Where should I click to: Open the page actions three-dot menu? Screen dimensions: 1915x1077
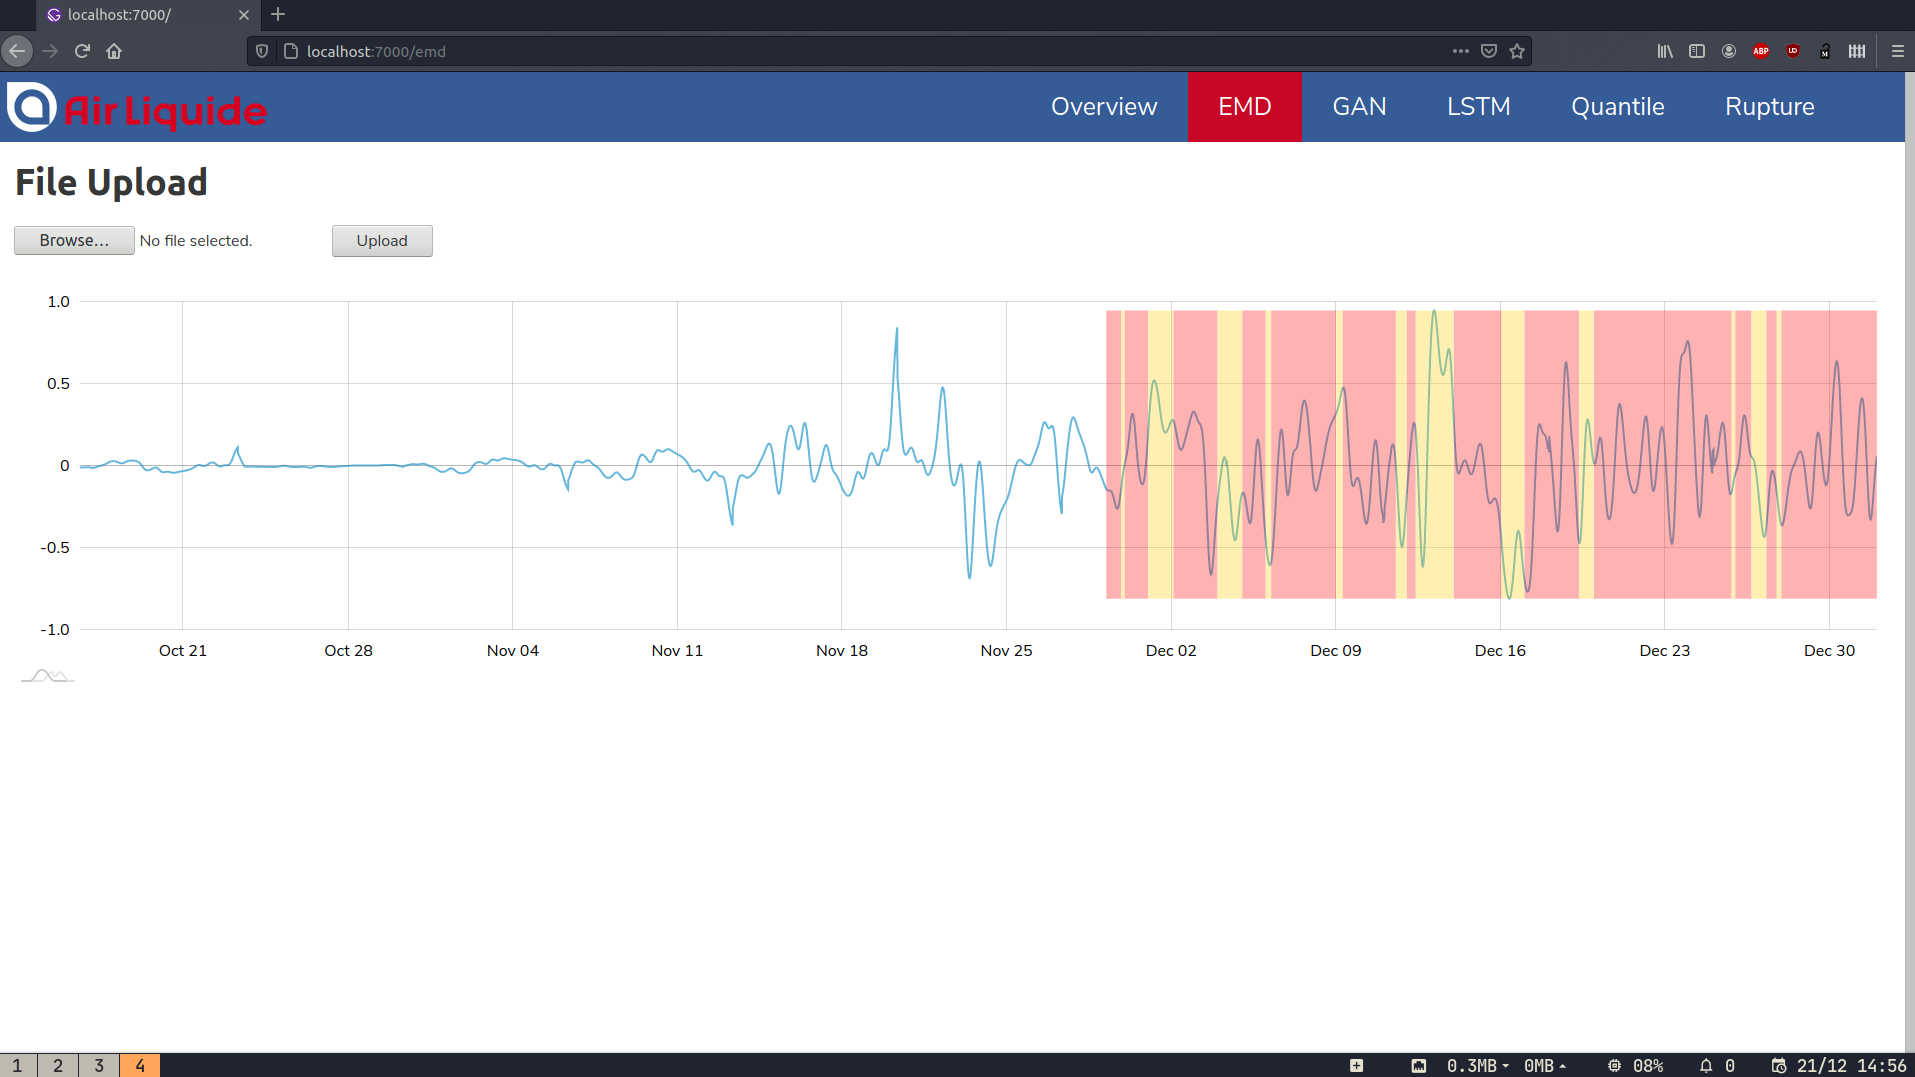pos(1461,51)
